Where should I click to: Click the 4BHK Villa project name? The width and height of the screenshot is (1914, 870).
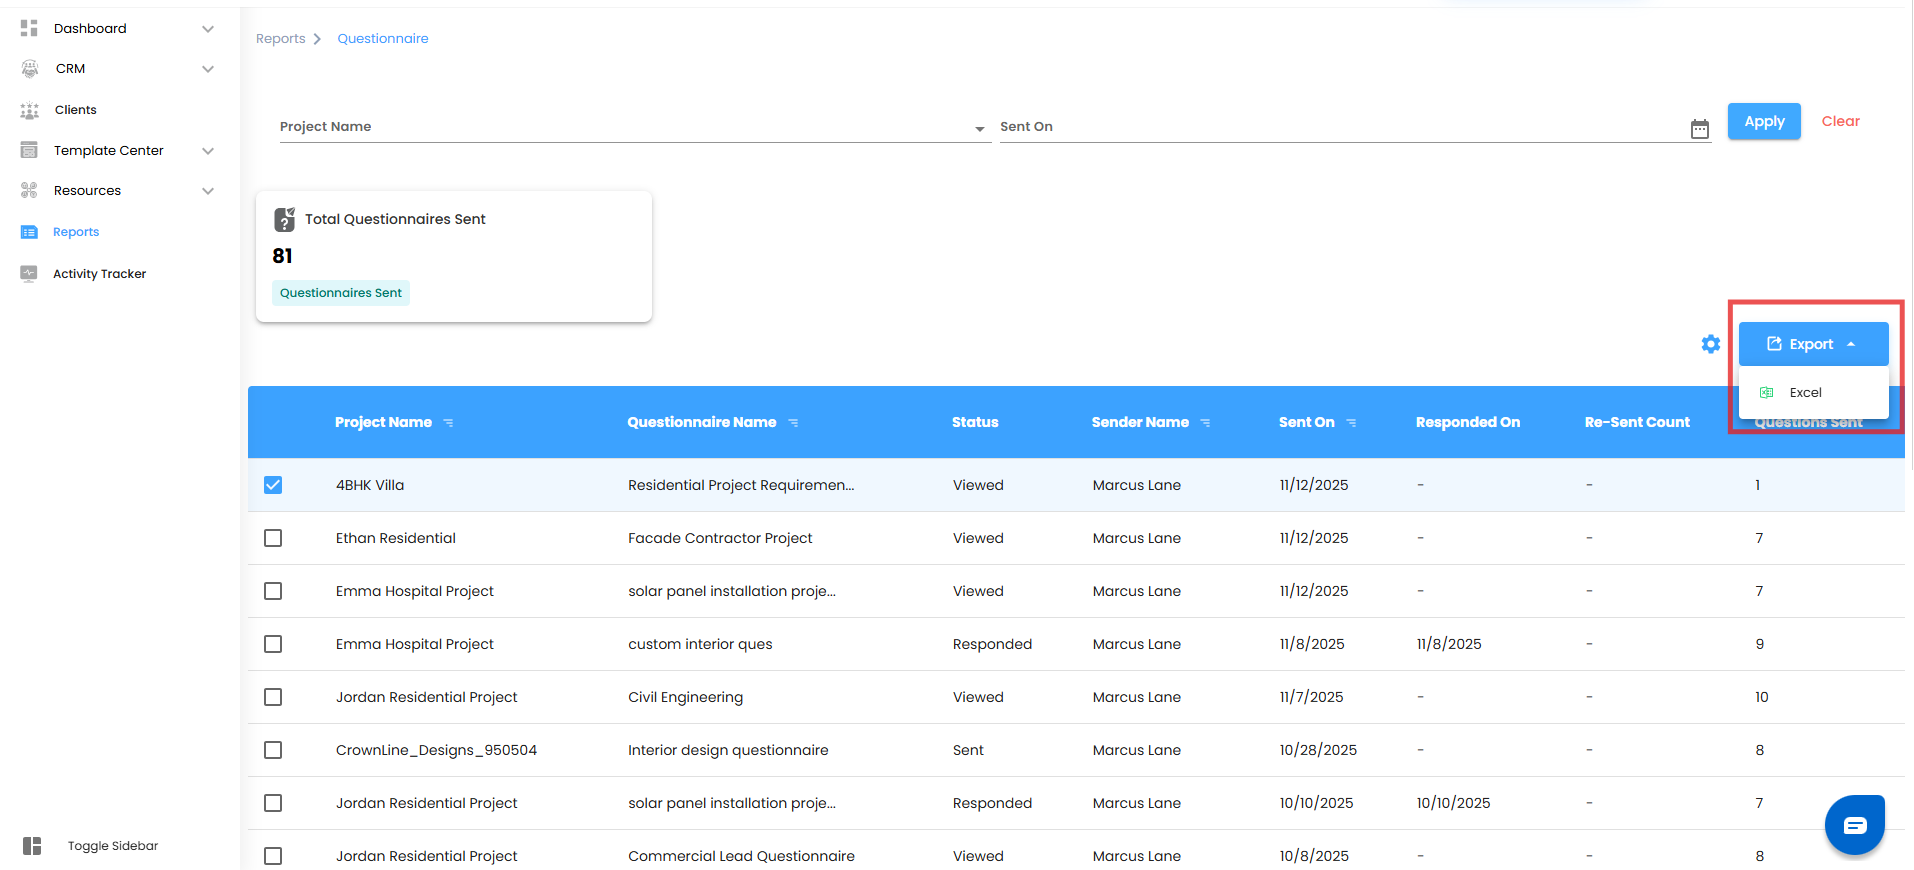(x=370, y=485)
